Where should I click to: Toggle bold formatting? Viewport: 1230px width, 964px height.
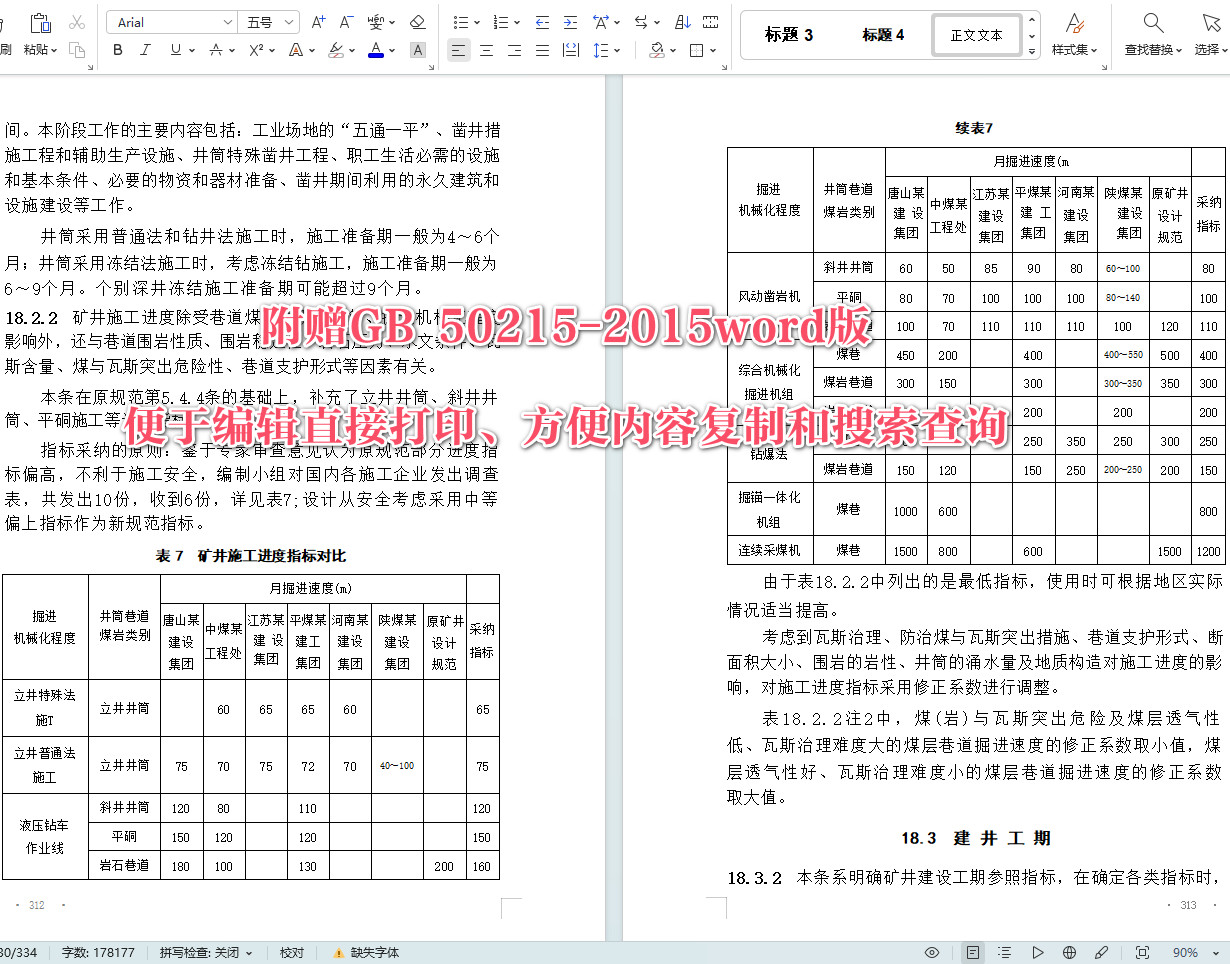117,50
